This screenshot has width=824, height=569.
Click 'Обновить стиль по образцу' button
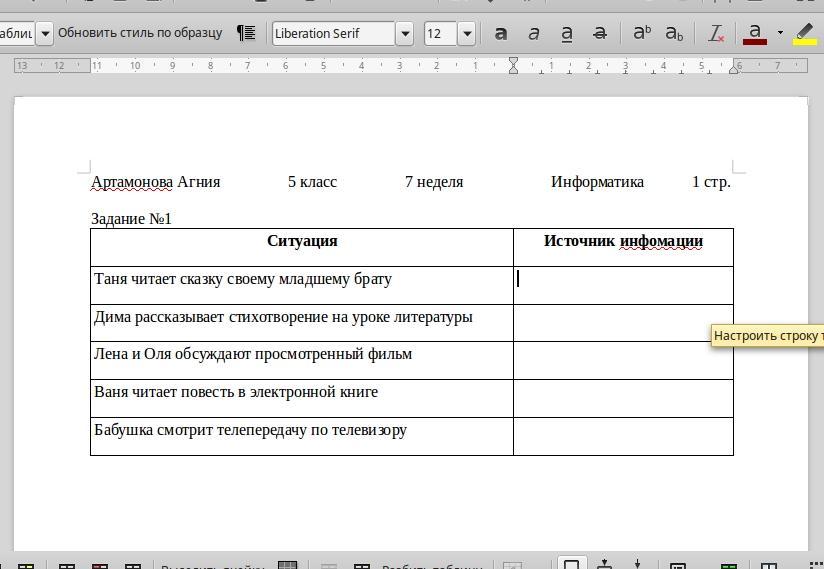pos(140,33)
